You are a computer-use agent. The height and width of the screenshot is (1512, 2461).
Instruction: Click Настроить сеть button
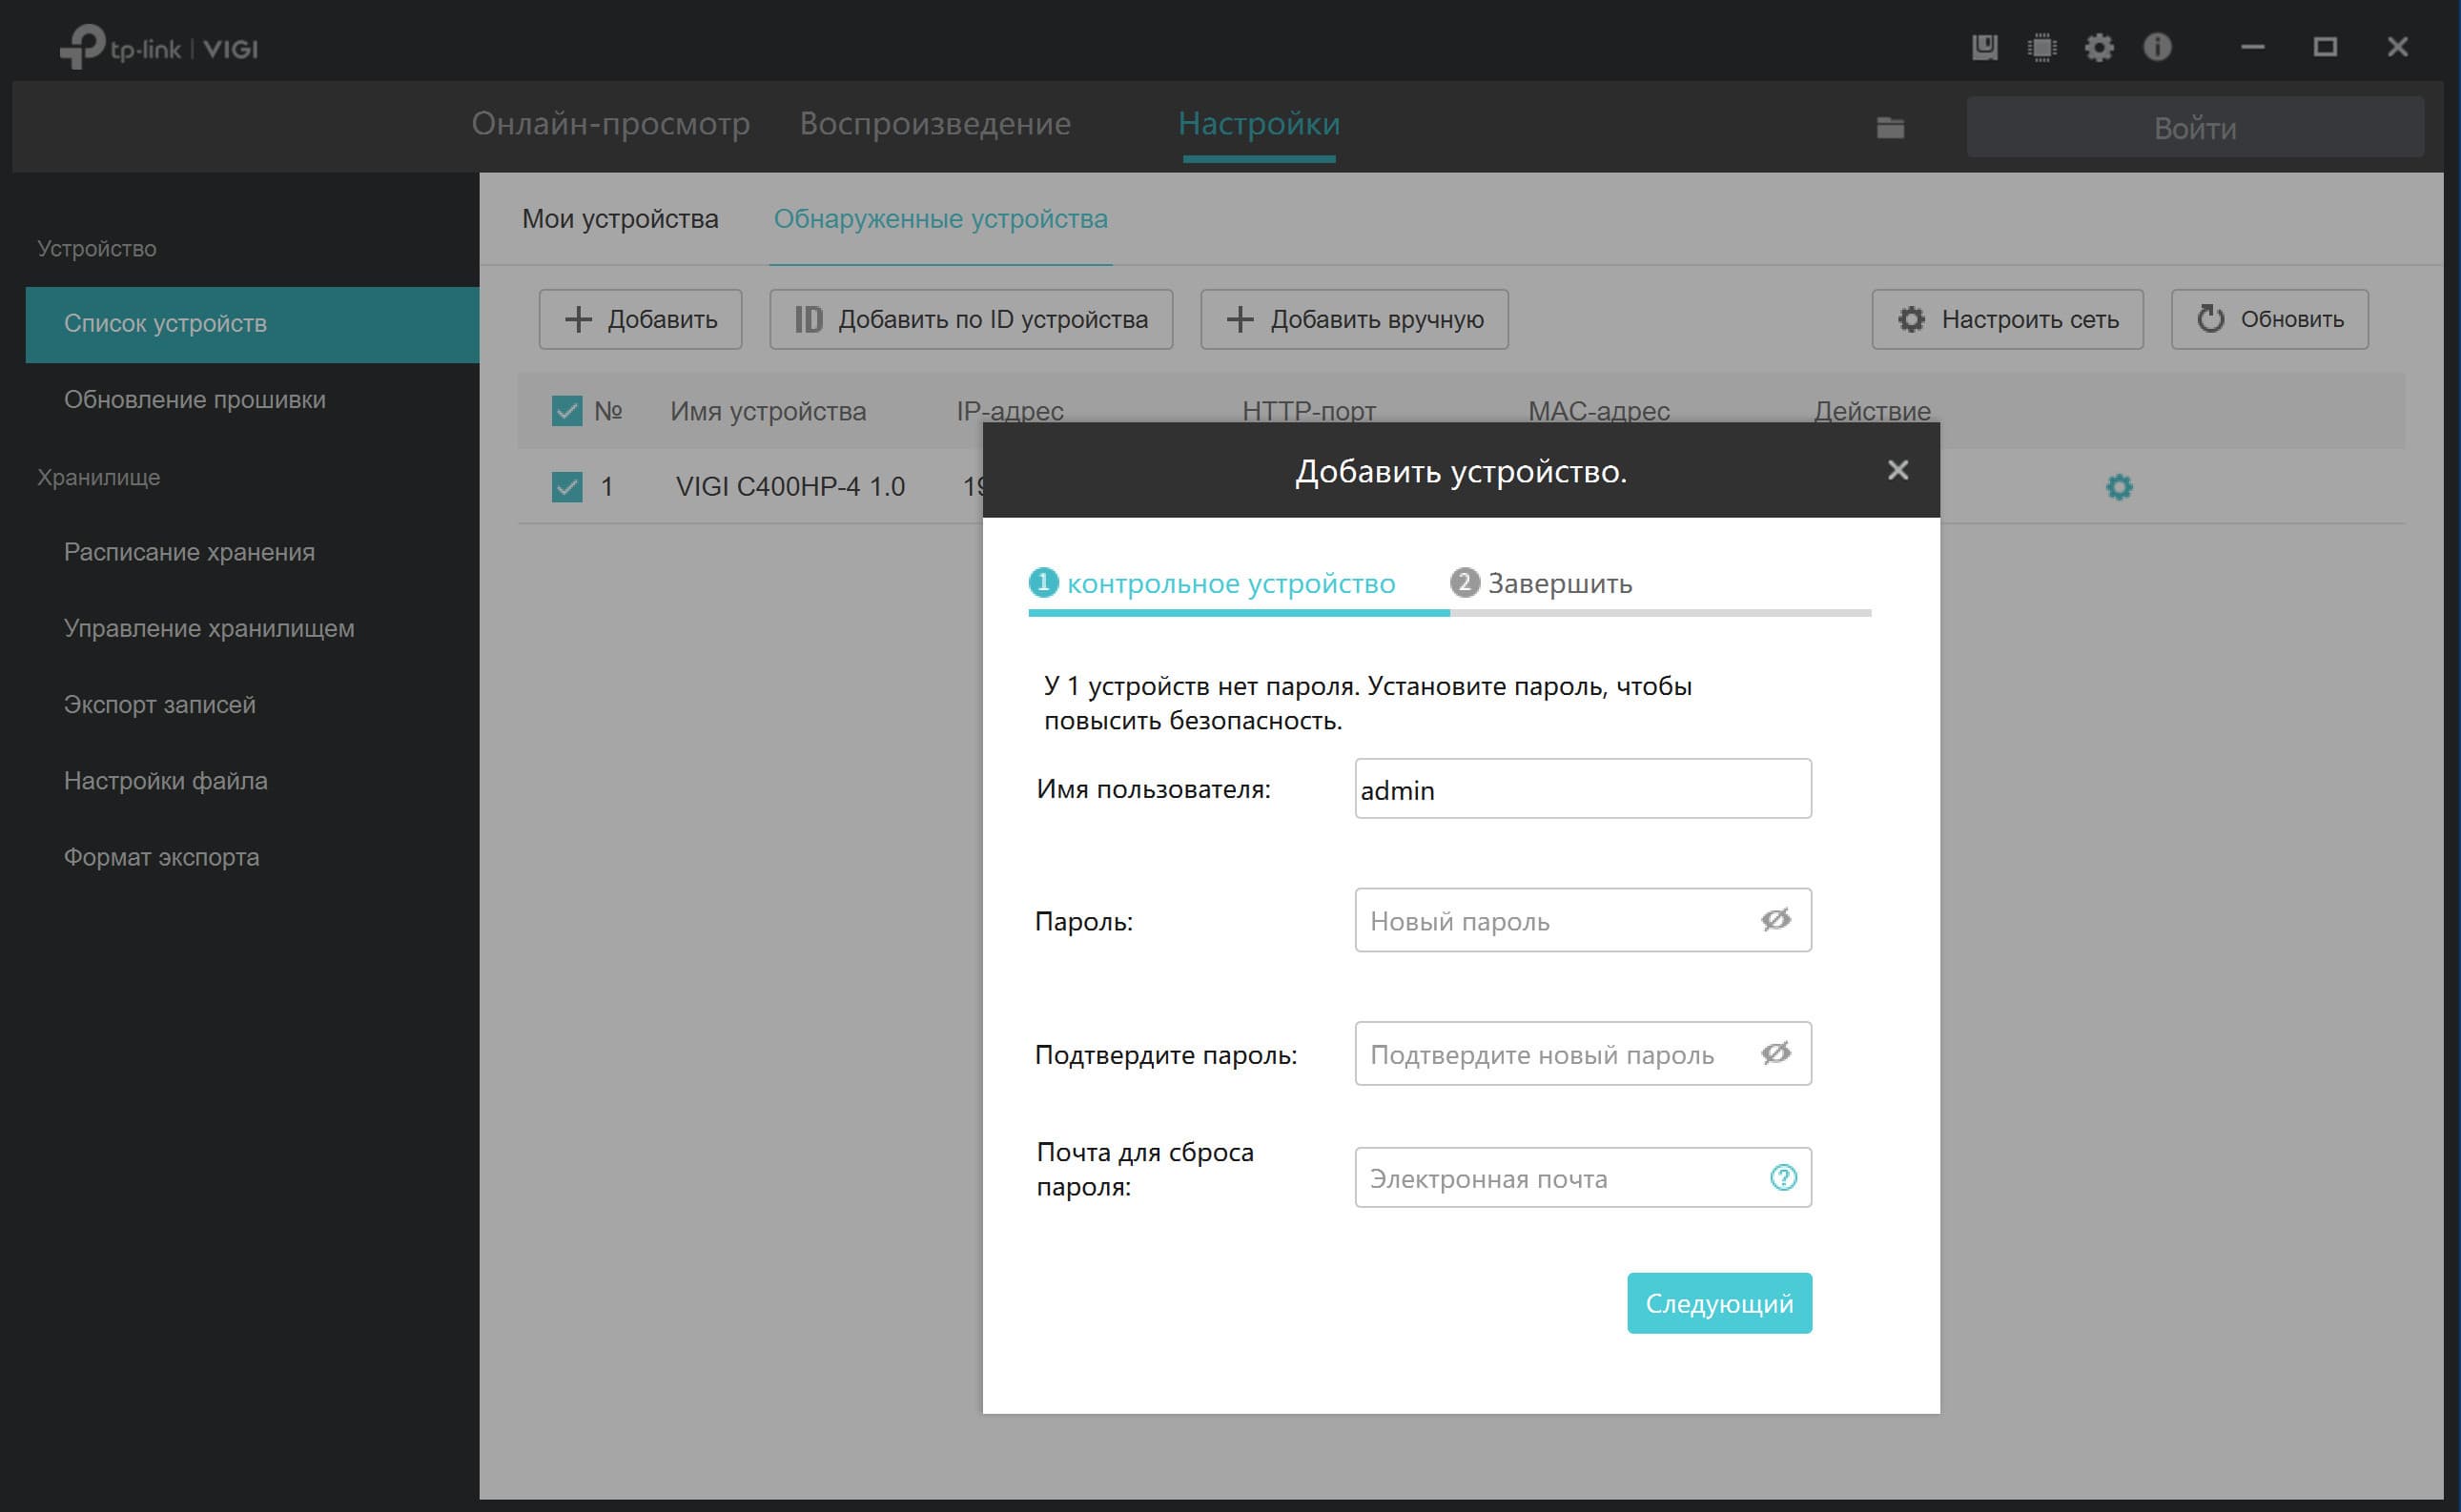coord(2006,320)
